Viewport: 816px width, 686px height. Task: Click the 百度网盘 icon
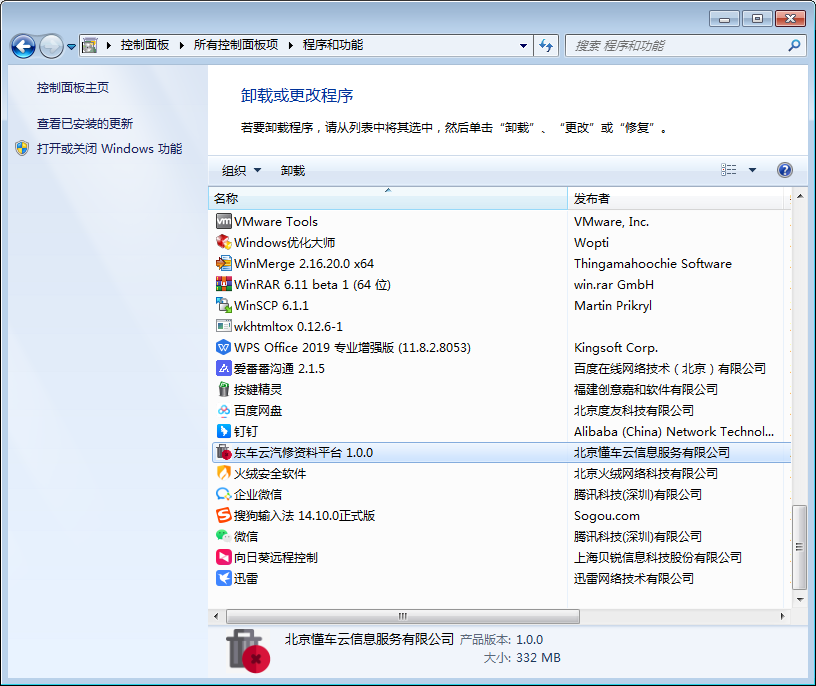tap(223, 410)
